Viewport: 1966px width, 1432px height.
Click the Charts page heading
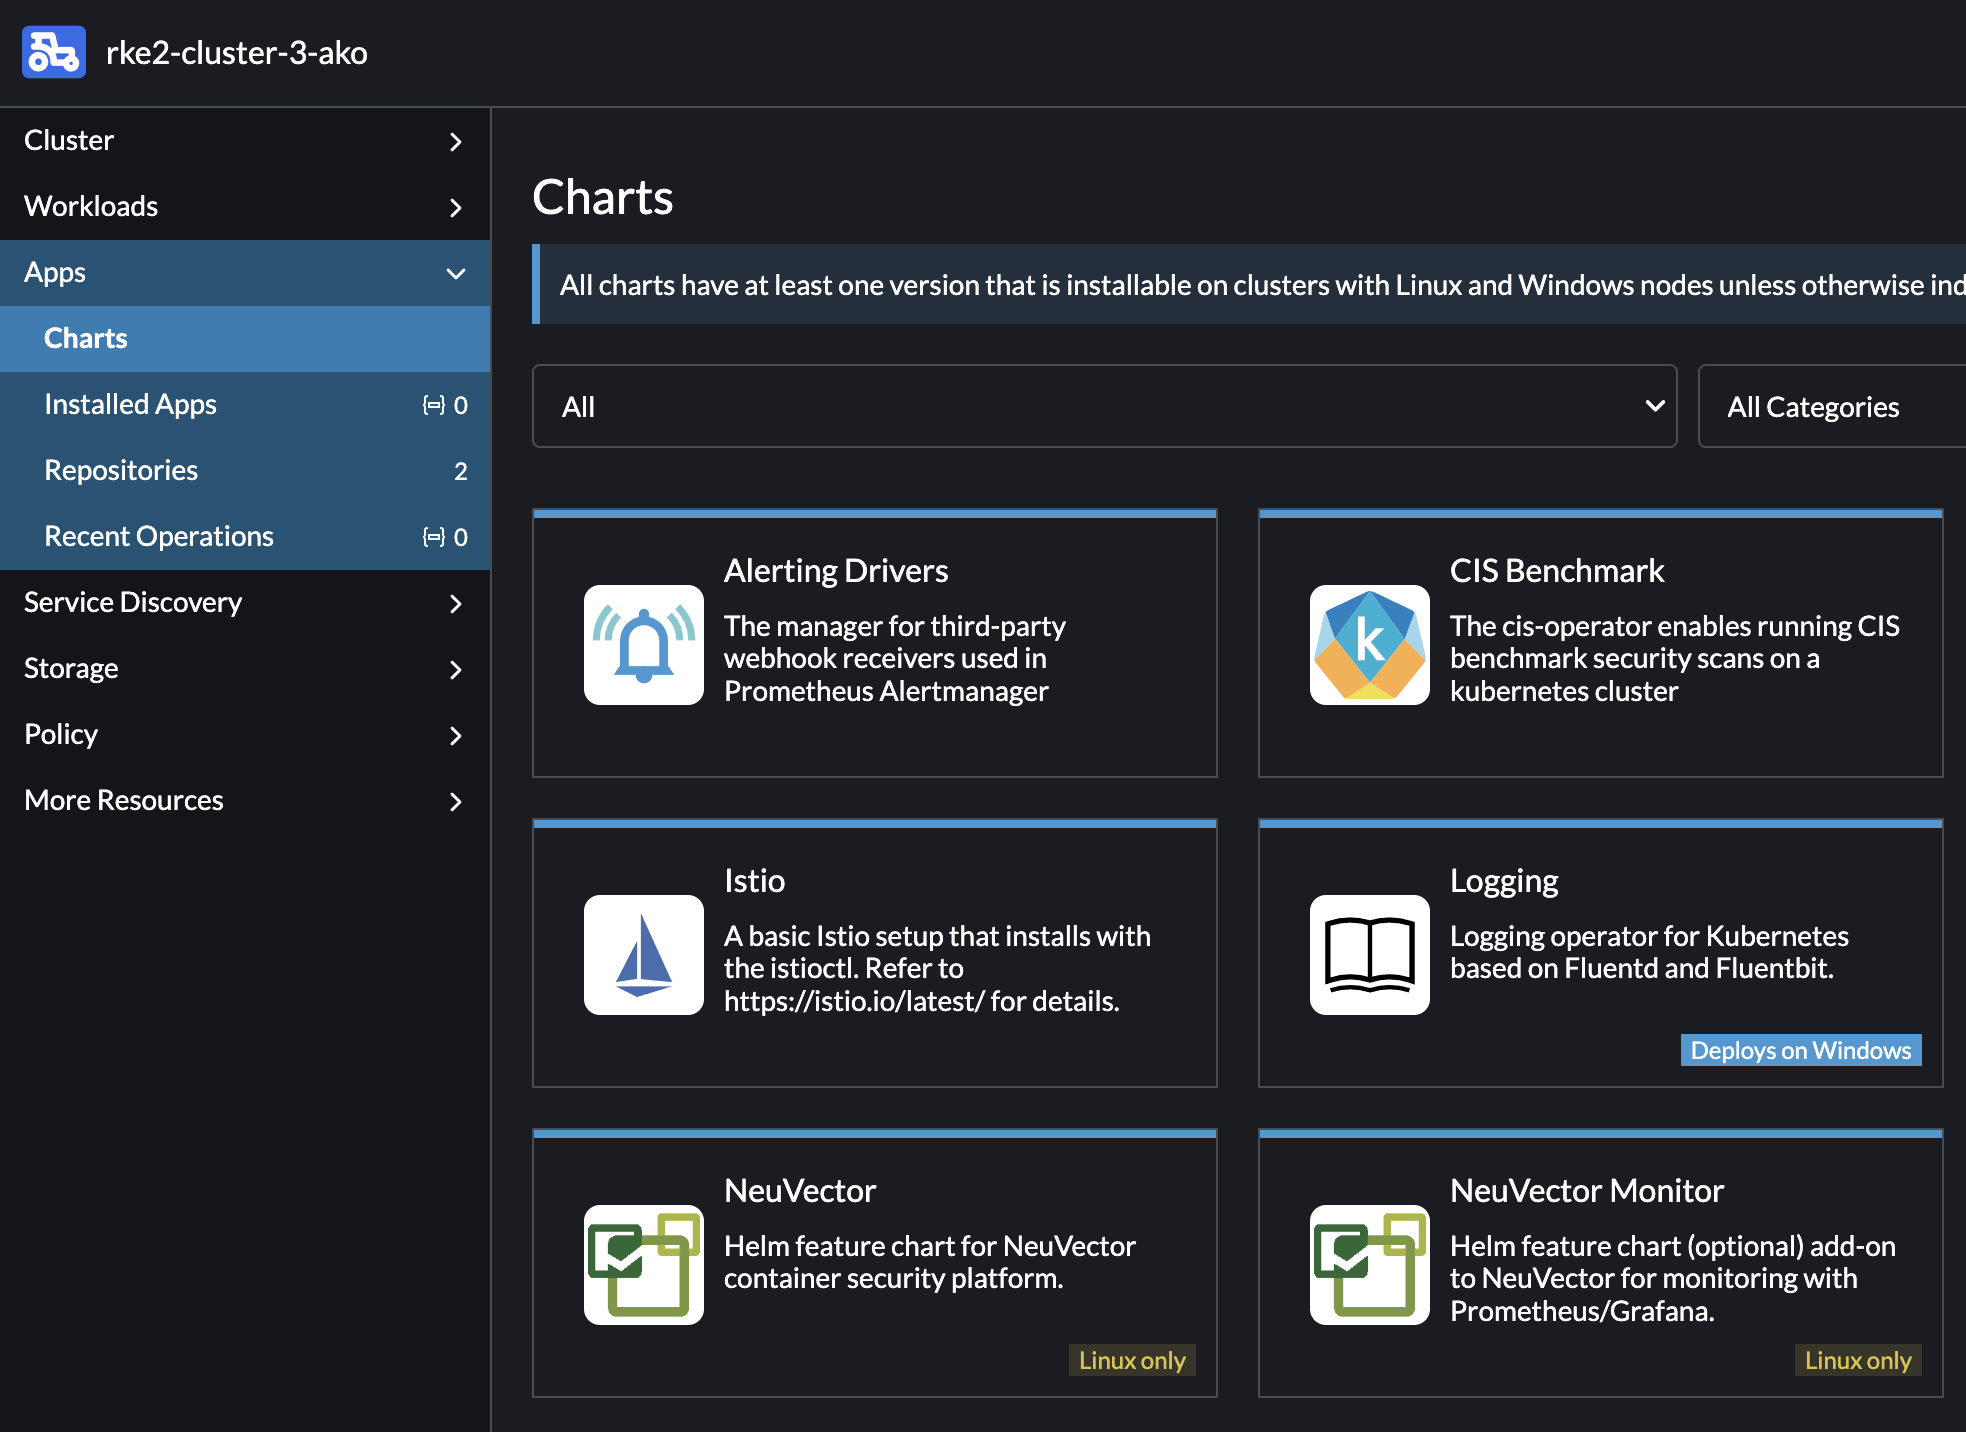pyautogui.click(x=603, y=197)
